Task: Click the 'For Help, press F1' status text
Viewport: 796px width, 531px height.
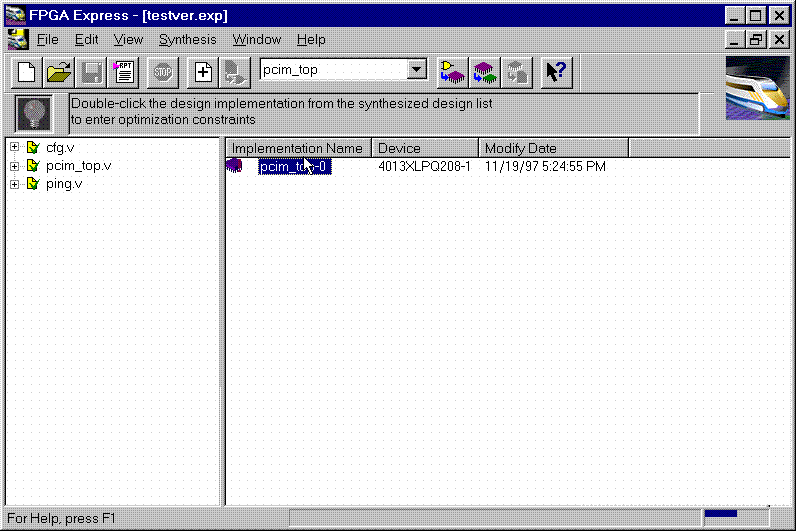Action: coord(61,518)
